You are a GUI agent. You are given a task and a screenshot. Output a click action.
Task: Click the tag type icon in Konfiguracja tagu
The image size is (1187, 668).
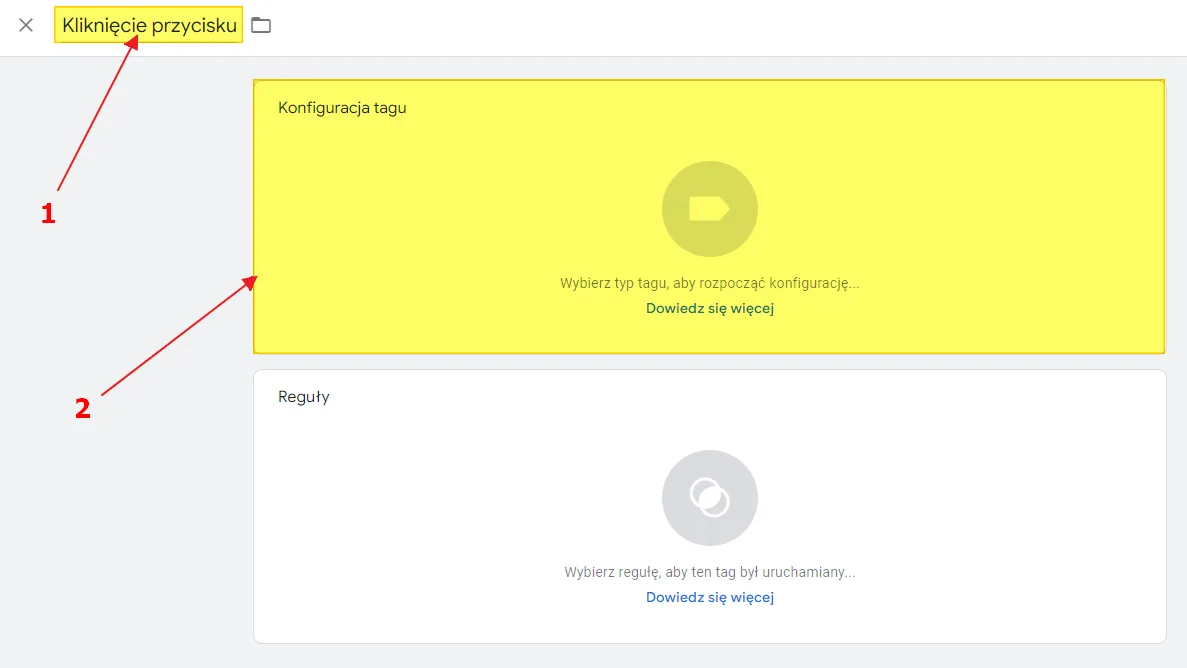tap(709, 208)
